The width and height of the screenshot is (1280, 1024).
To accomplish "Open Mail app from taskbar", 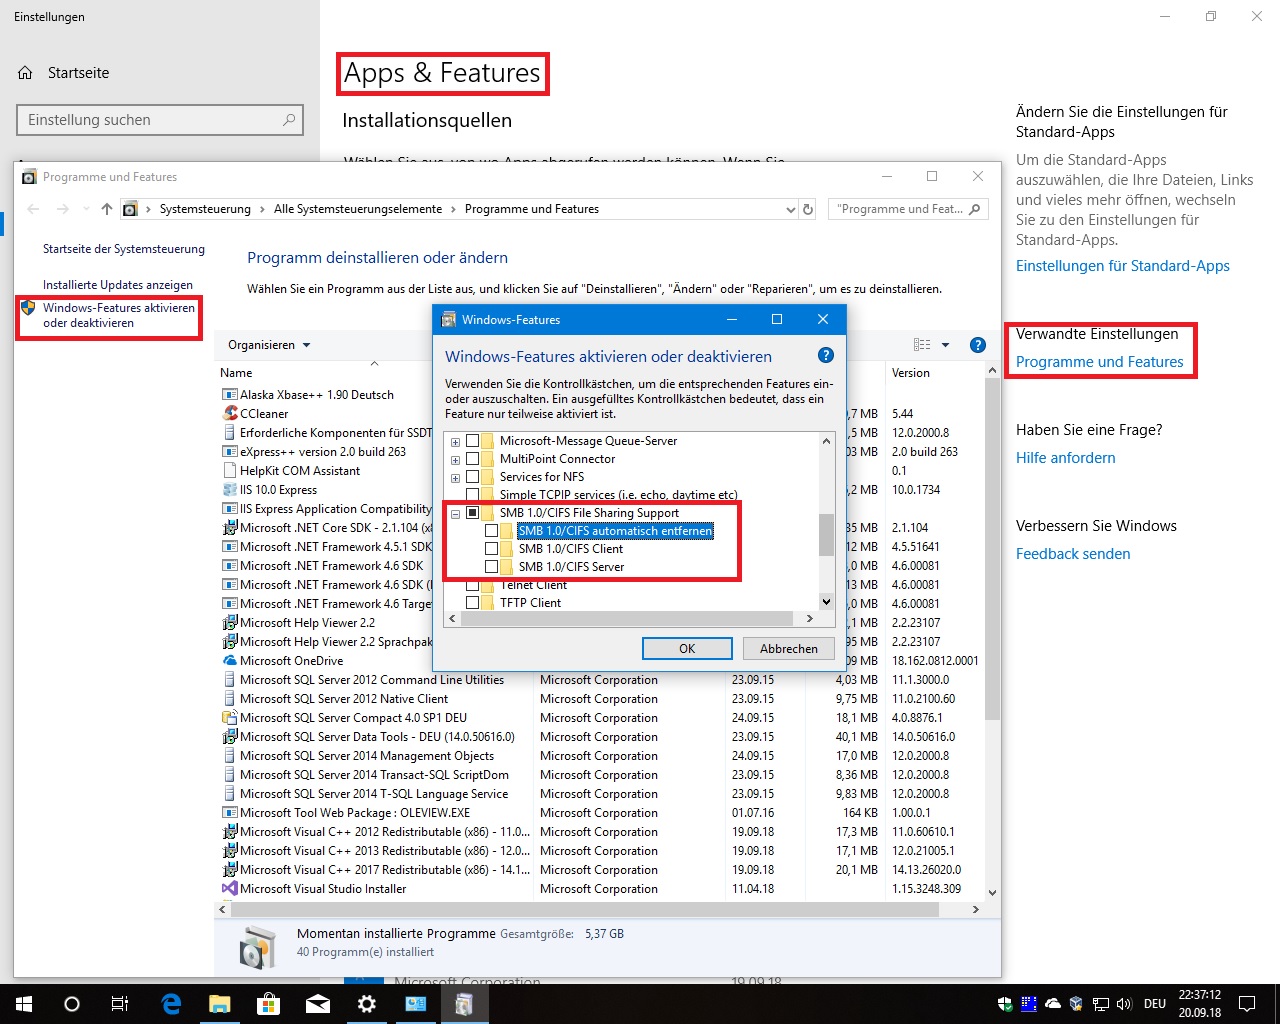I will coord(318,1004).
